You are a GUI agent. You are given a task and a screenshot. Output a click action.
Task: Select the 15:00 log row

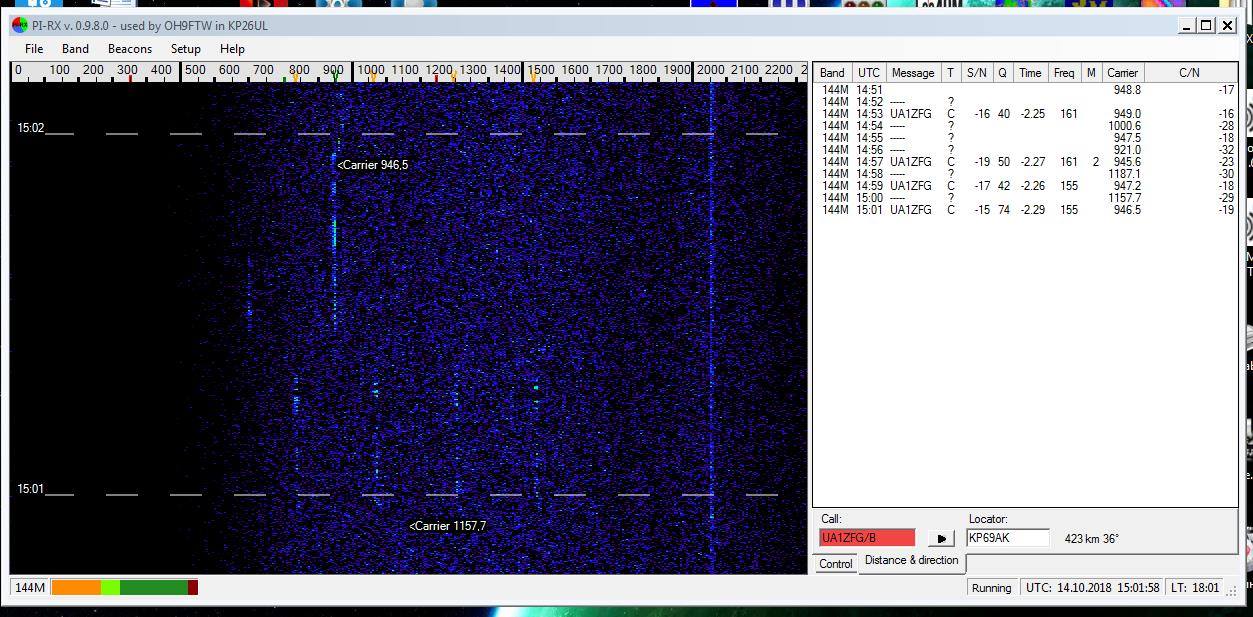point(1027,198)
